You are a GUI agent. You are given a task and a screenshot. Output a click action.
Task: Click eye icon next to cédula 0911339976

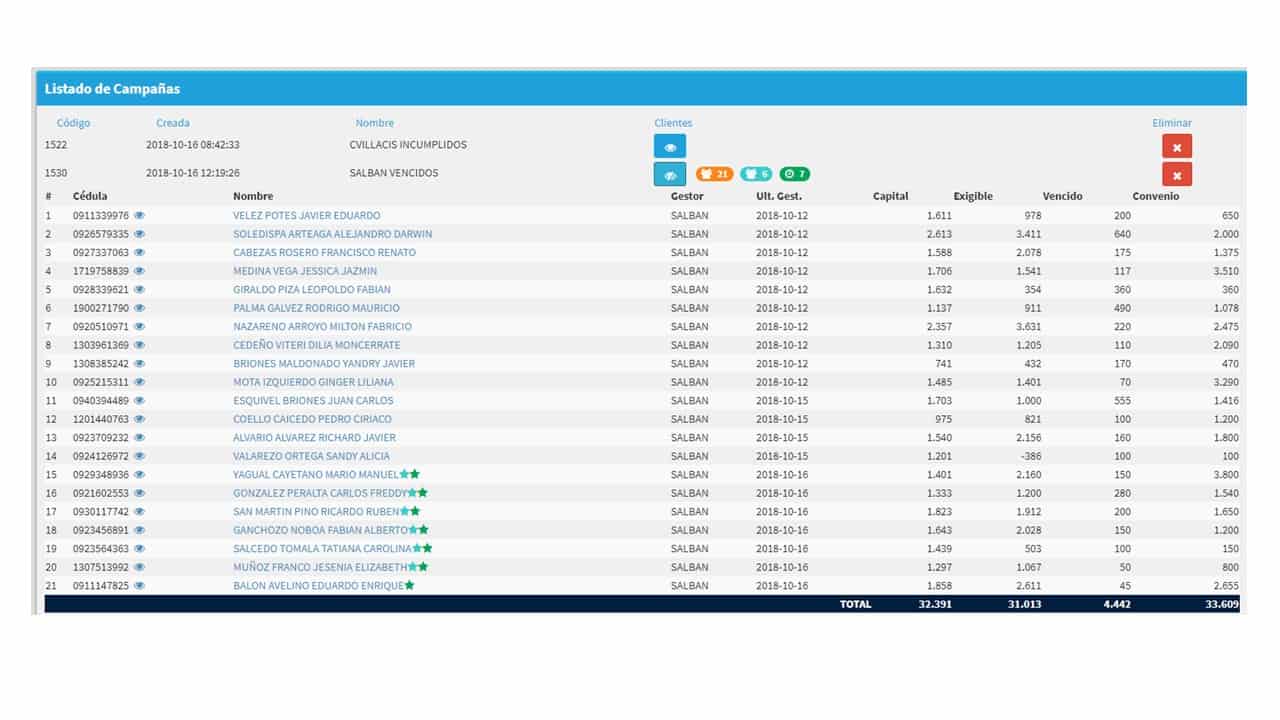[x=140, y=216]
